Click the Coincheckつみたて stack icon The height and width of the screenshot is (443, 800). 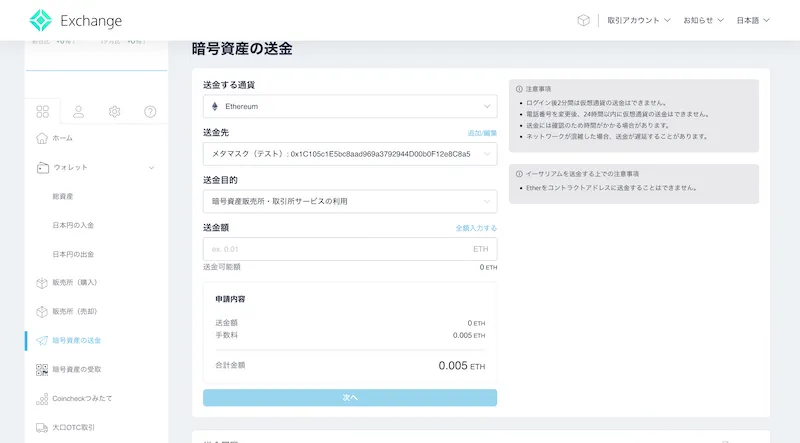click(x=42, y=399)
